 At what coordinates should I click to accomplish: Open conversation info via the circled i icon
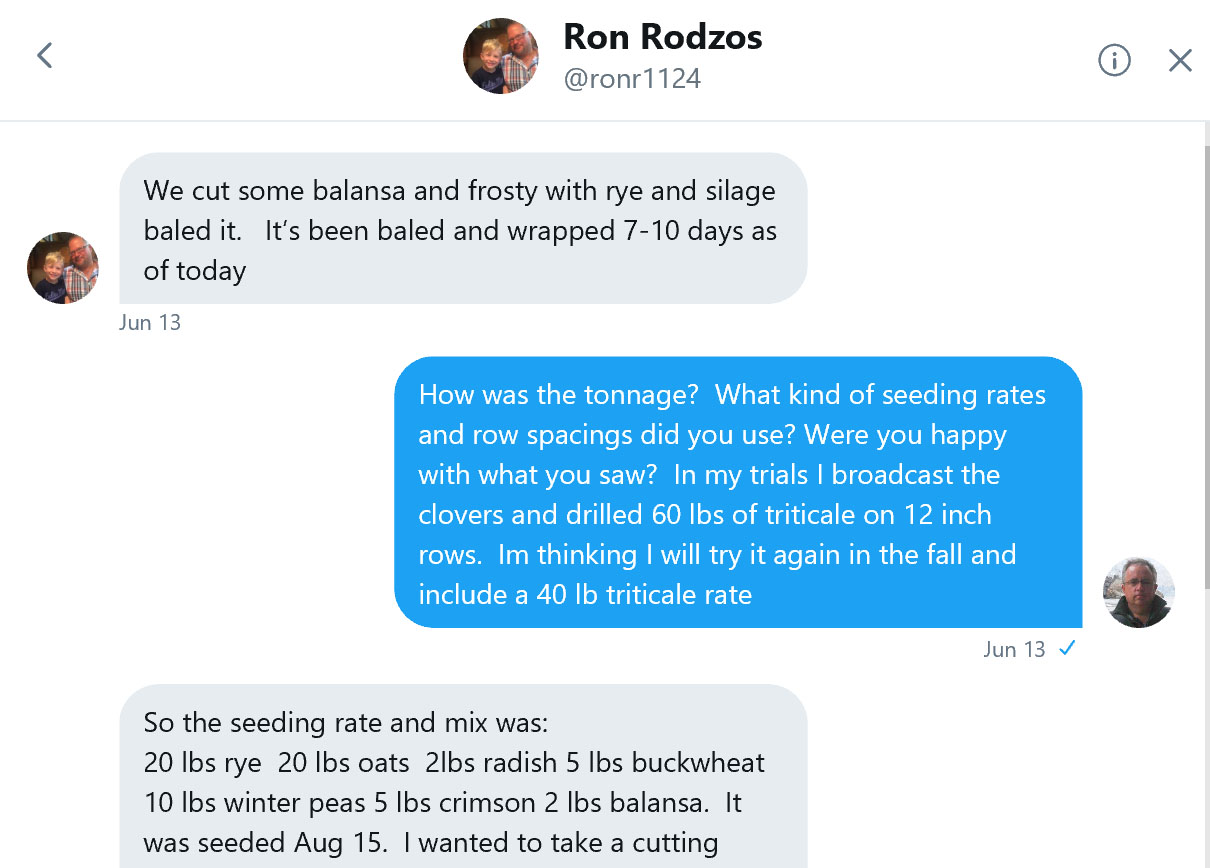coord(1114,60)
